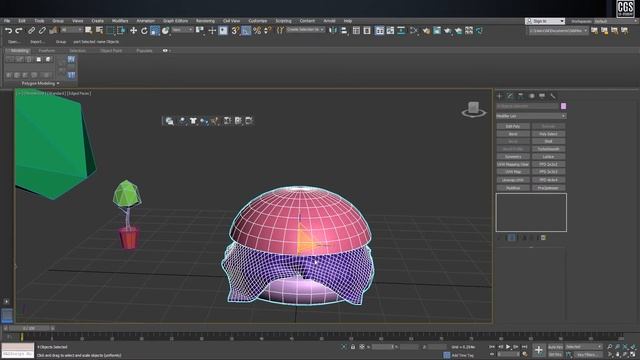Click the shirt icon in floating toolbar
The width and height of the screenshot is (640, 360).
(x=193, y=121)
